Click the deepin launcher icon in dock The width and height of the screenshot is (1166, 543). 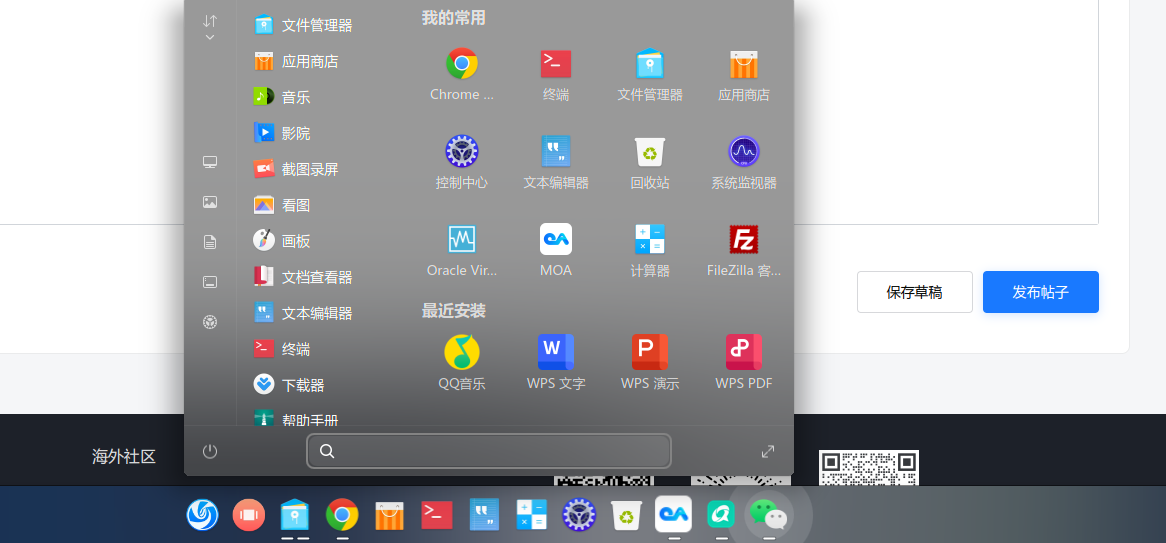tap(202, 514)
